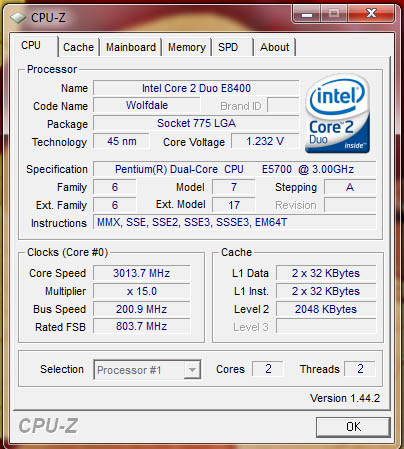The height and width of the screenshot is (449, 404).
Task: Click the Ext. Model value 17
Action: click(234, 205)
